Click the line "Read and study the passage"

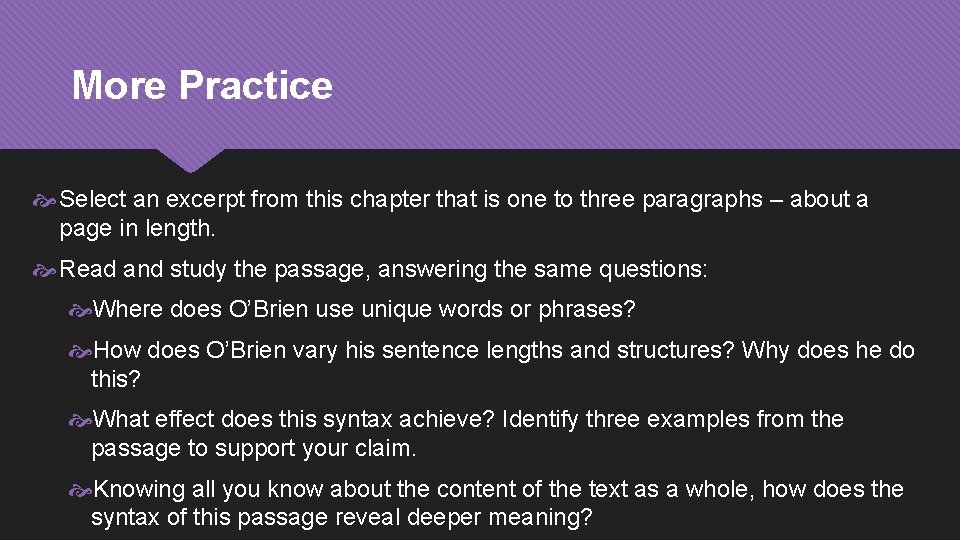pyautogui.click(x=250, y=270)
